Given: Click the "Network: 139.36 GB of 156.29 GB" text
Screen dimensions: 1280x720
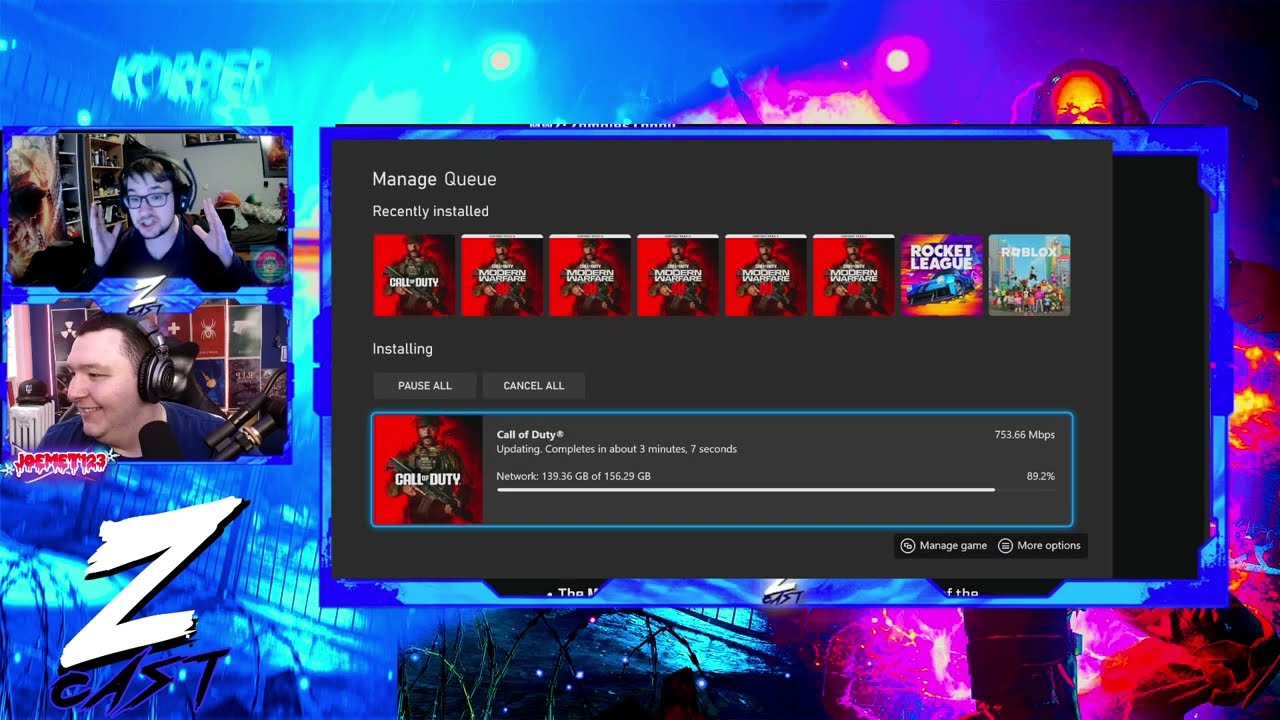Looking at the screenshot, I should [574, 476].
